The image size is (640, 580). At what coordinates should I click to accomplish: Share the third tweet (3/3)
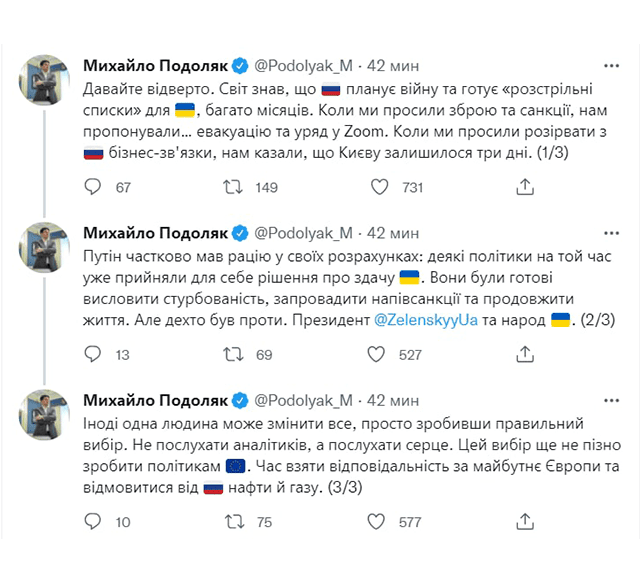[x=523, y=521]
